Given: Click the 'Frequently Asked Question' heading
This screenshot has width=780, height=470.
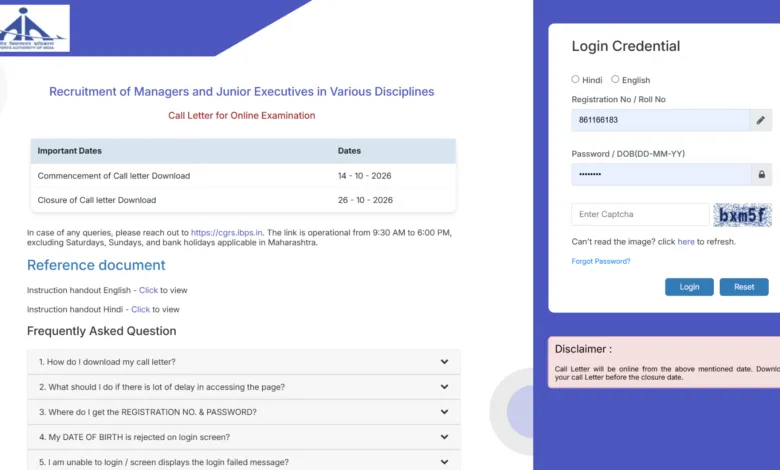Looking at the screenshot, I should point(101,331).
